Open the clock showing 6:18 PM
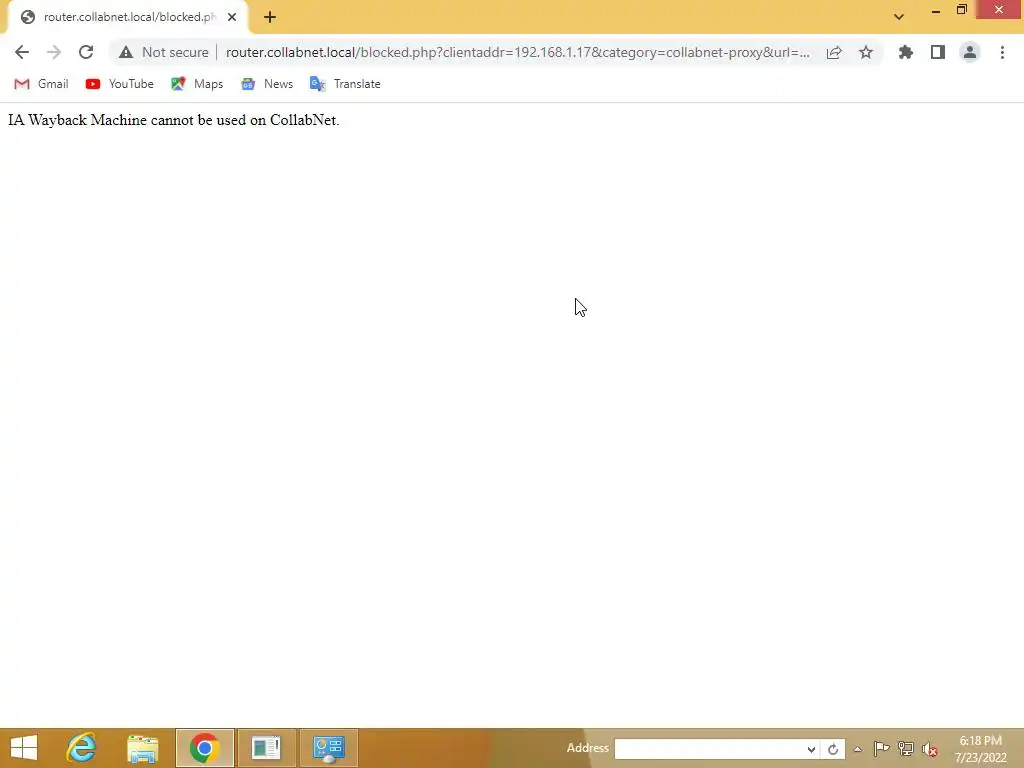The width and height of the screenshot is (1024, 768). (980, 749)
